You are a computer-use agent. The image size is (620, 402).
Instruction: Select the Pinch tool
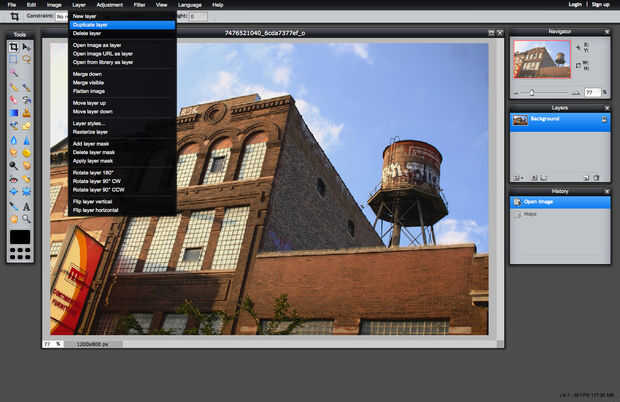(x=26, y=192)
